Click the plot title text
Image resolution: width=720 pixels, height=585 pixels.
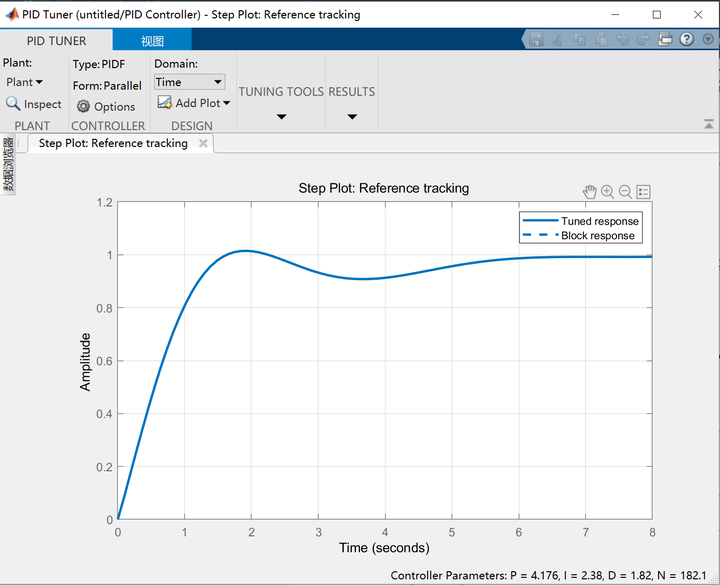(x=384, y=188)
